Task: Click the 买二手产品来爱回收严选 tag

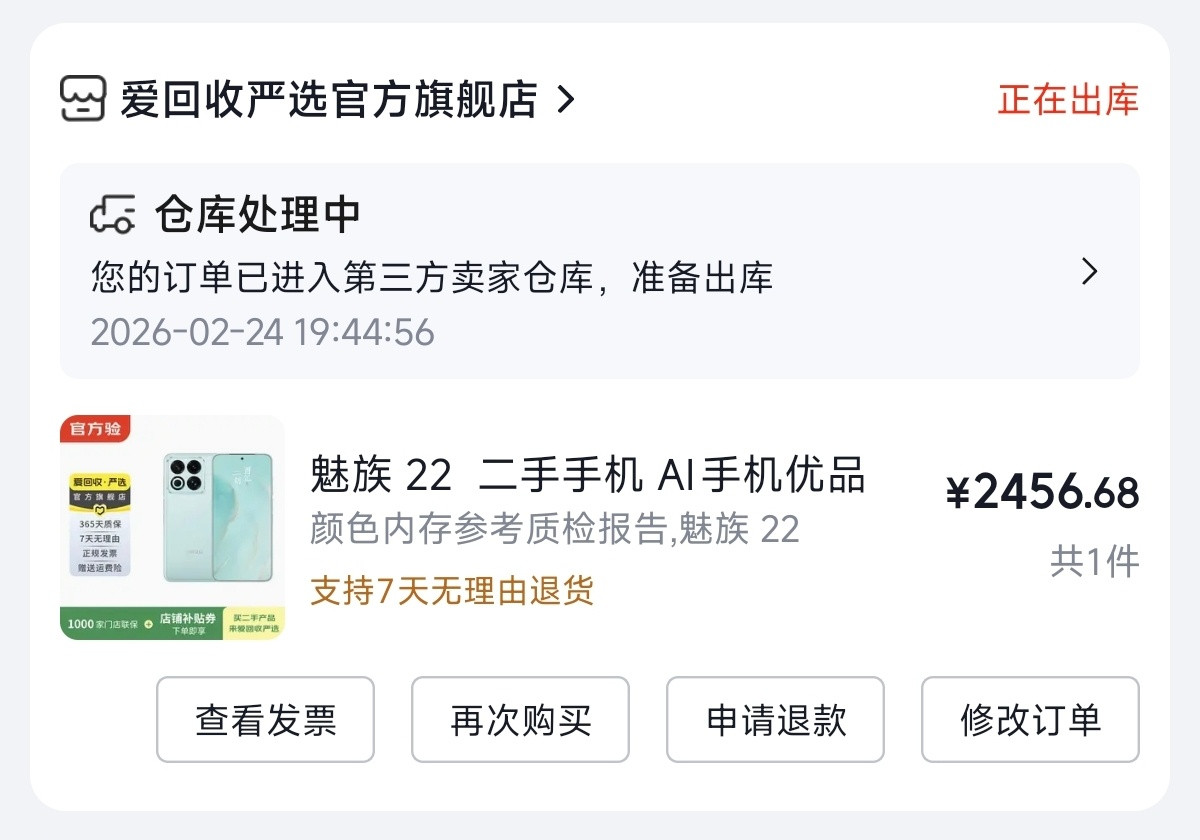Action: coord(257,623)
